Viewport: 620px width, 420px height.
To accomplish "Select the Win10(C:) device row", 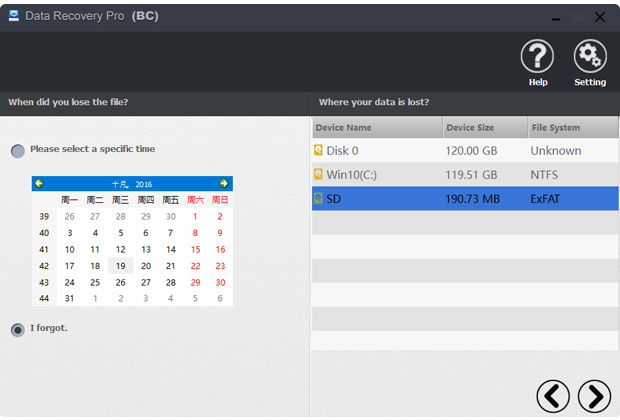I will pos(465,174).
